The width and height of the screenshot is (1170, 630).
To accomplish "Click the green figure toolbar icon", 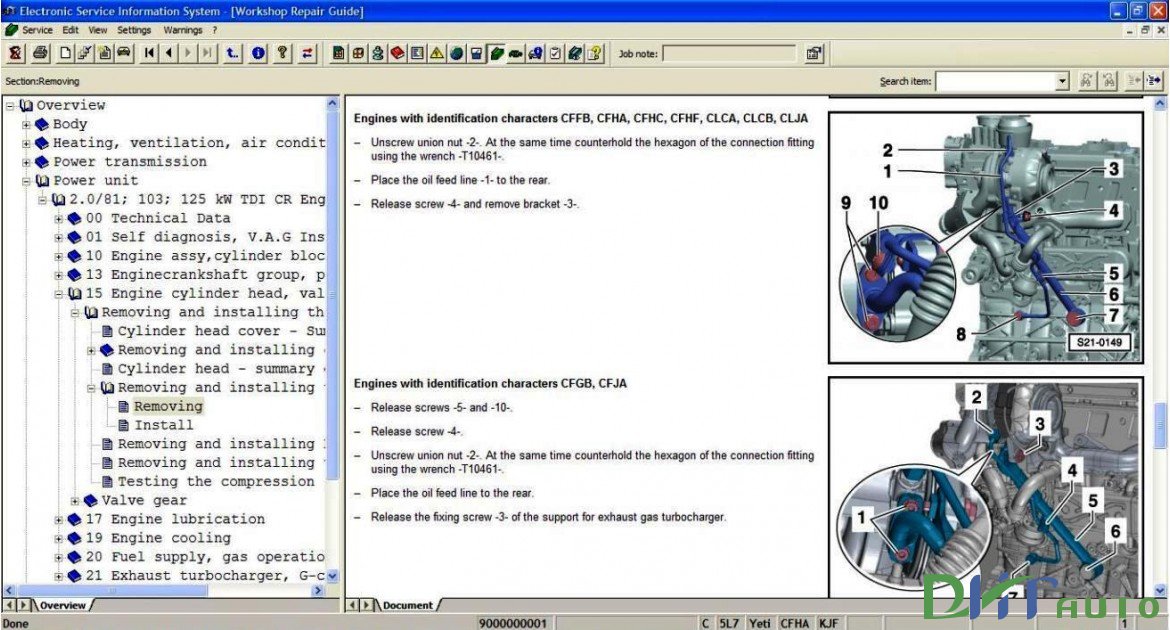I will click(377, 53).
